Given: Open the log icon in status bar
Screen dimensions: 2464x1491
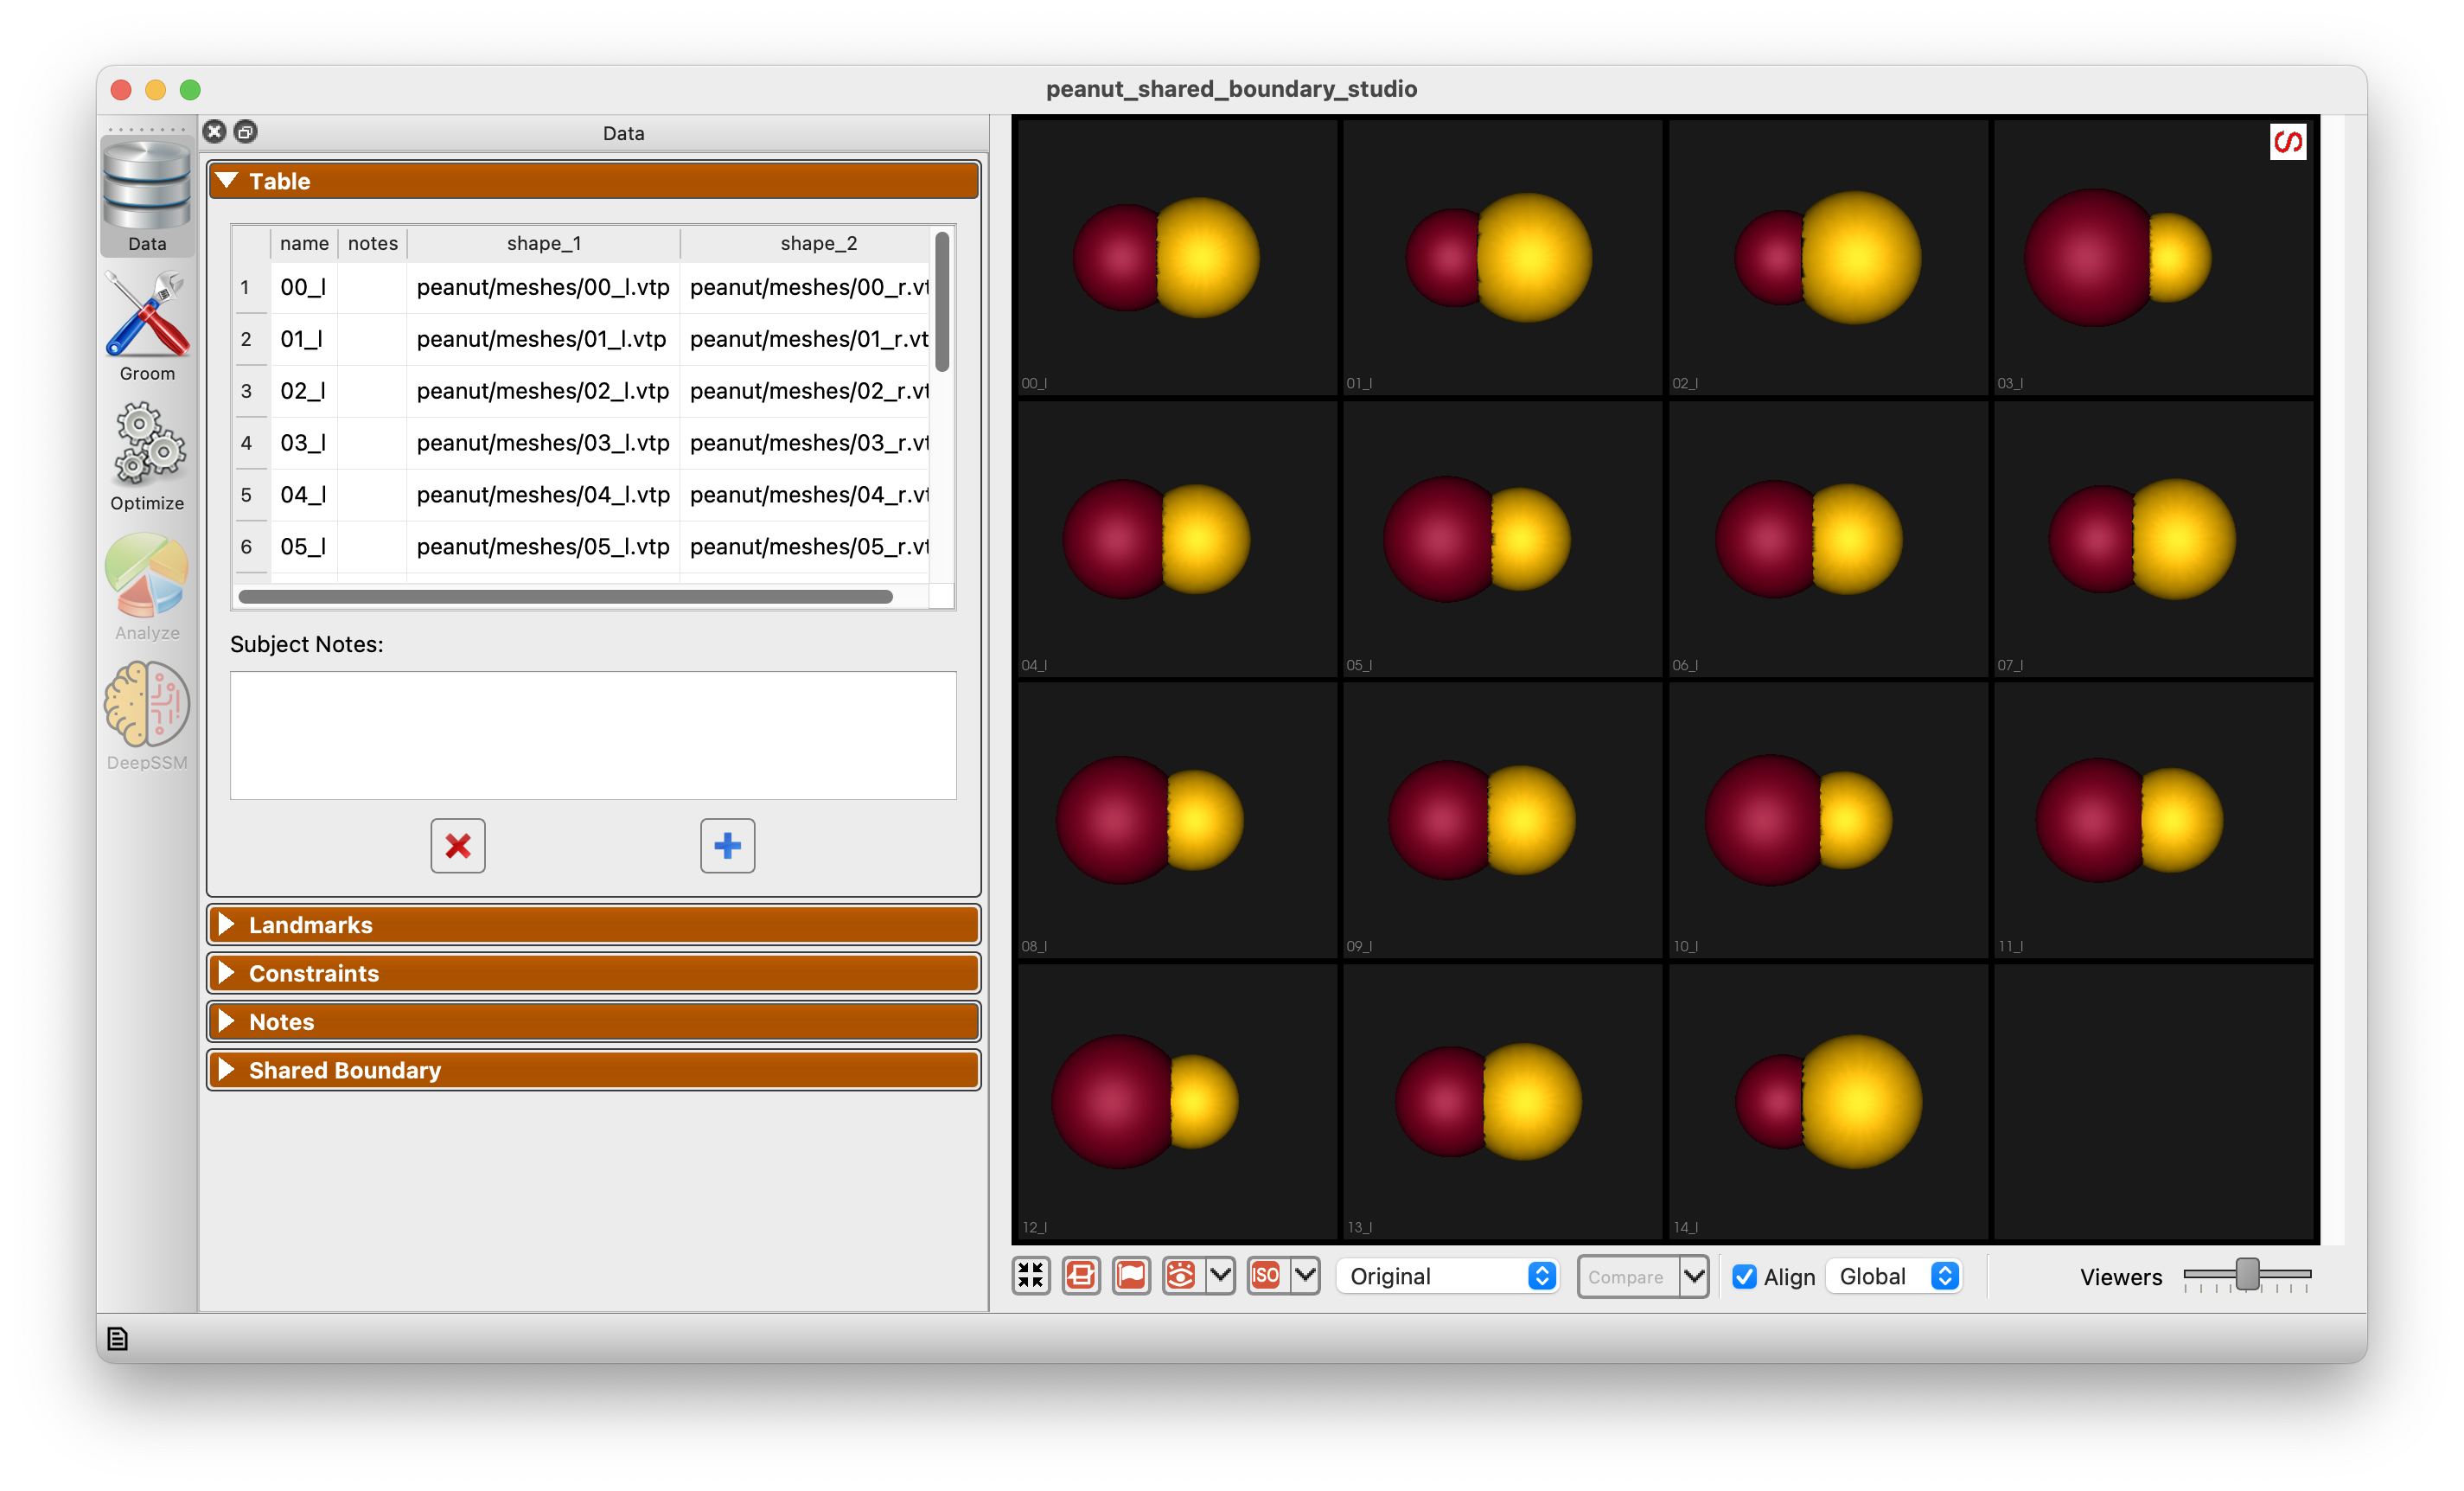Looking at the screenshot, I should pyautogui.click(x=117, y=1338).
